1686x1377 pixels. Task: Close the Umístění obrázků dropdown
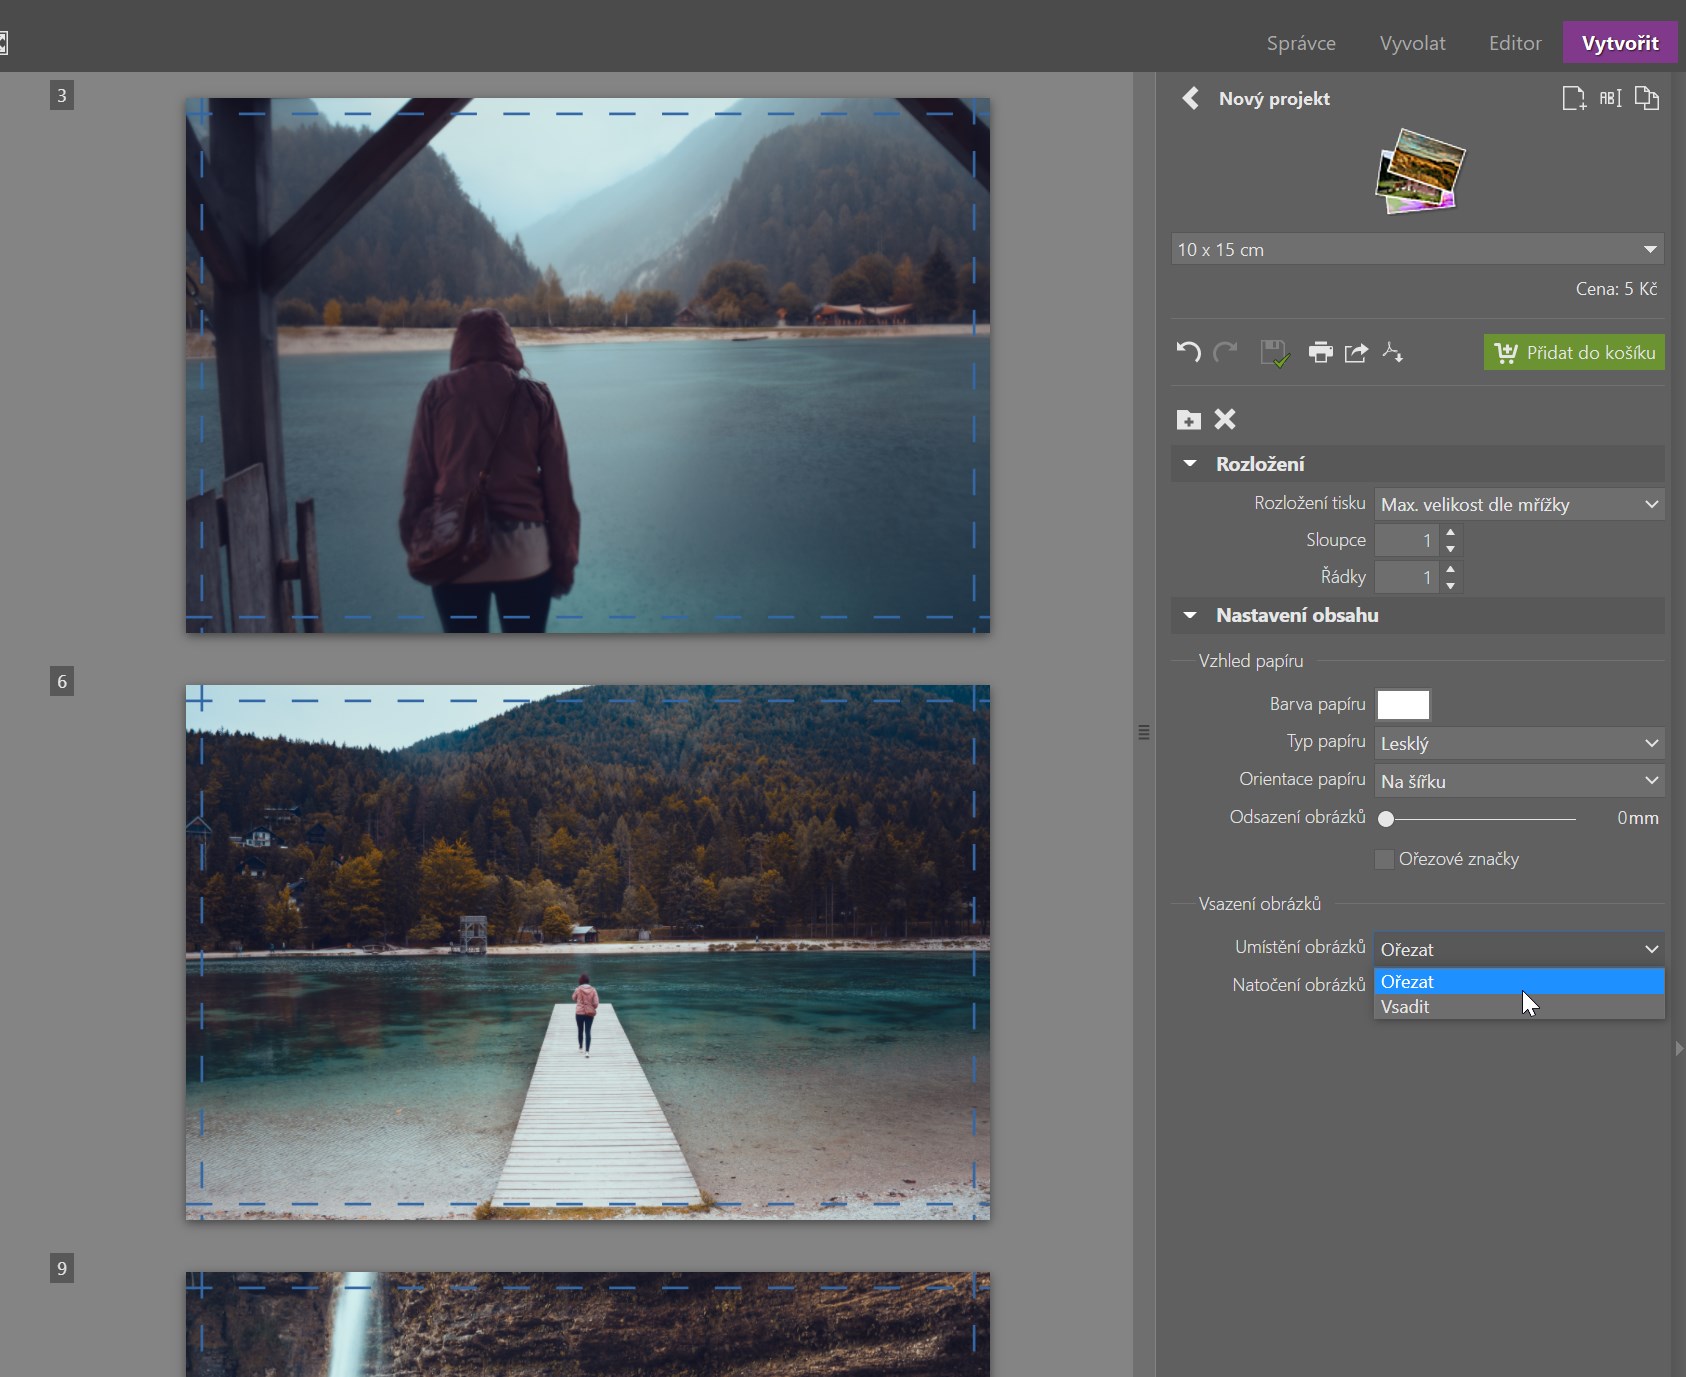[1519, 949]
